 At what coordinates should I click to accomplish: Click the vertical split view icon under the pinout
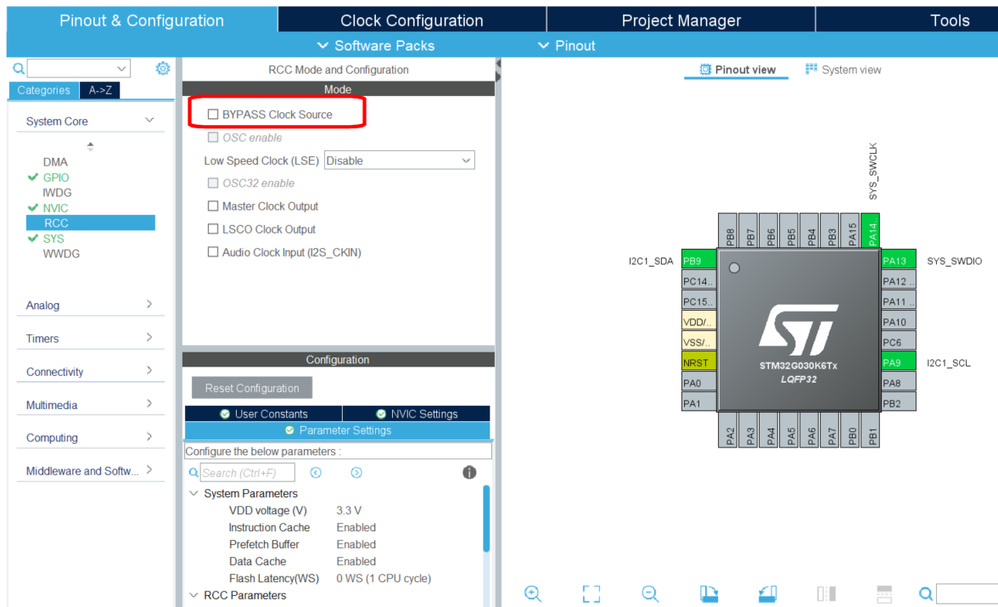coord(826,594)
